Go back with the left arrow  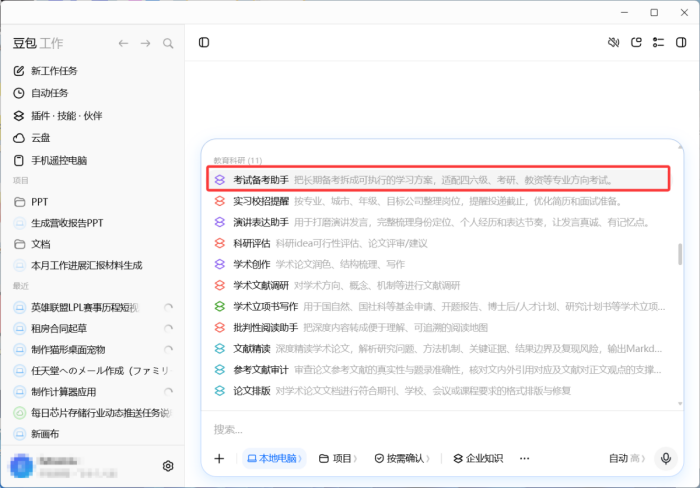(123, 43)
